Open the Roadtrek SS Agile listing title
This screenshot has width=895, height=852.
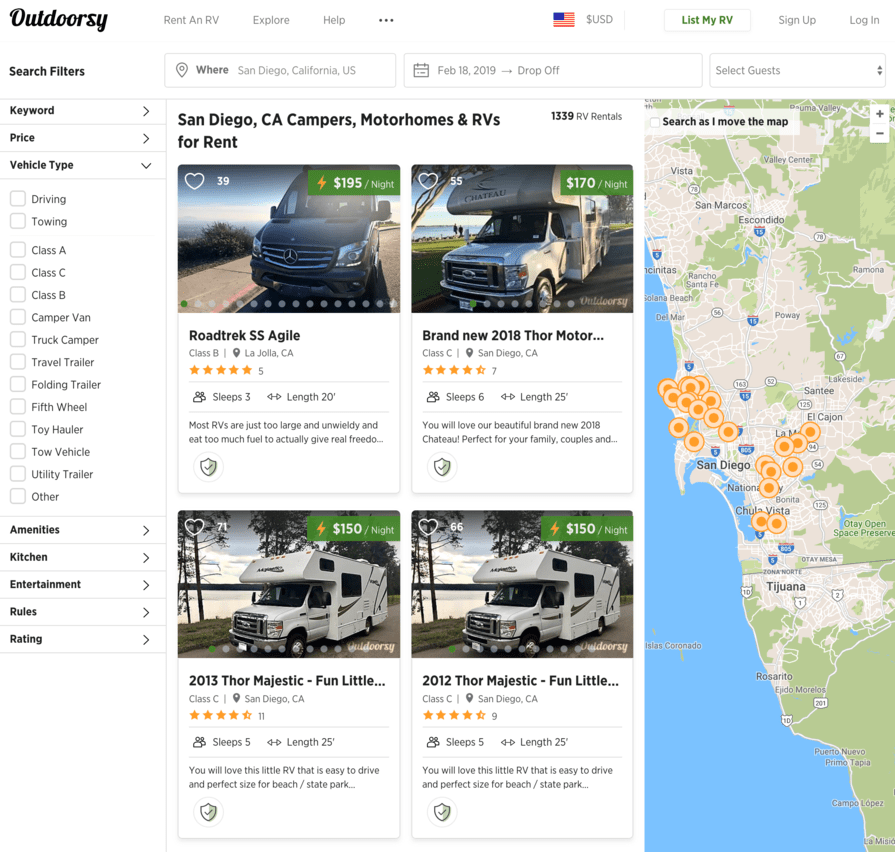[x=244, y=336]
